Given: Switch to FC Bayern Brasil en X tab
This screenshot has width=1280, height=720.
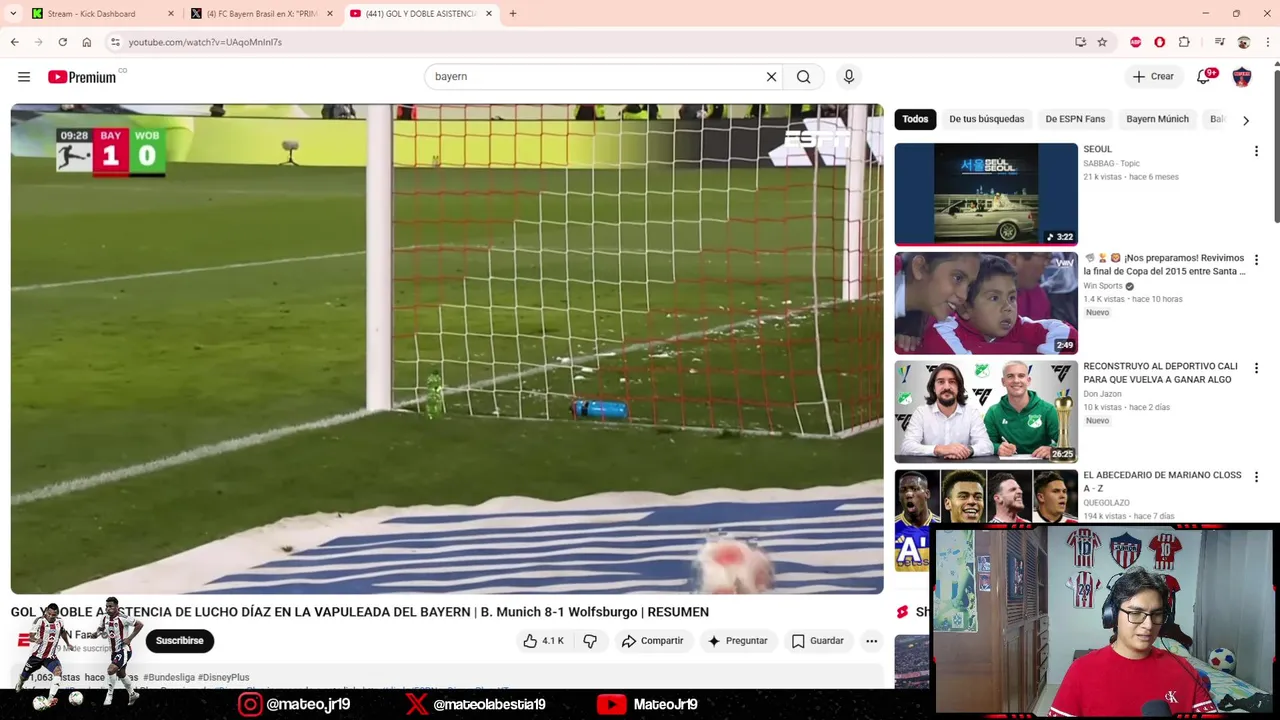Looking at the screenshot, I should (x=261, y=14).
